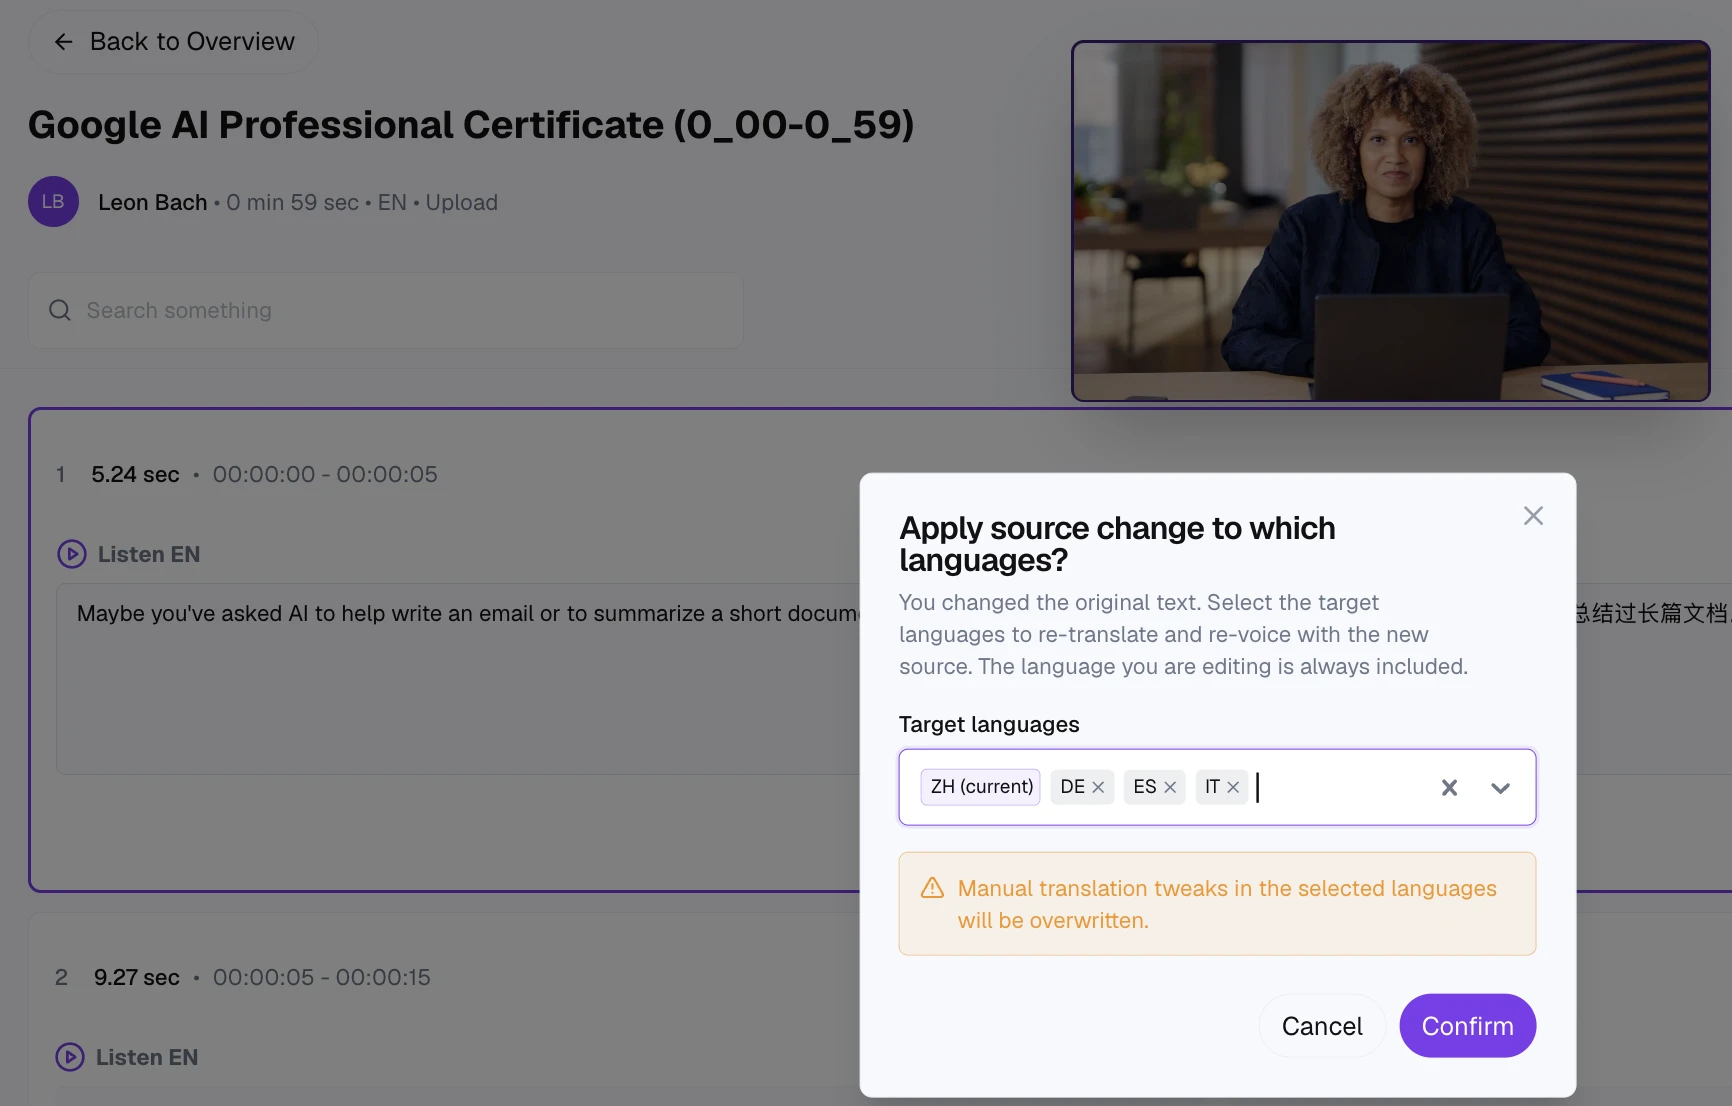Screen dimensions: 1732x1106
Task: Clear all selected target languages
Action: 1449,788
